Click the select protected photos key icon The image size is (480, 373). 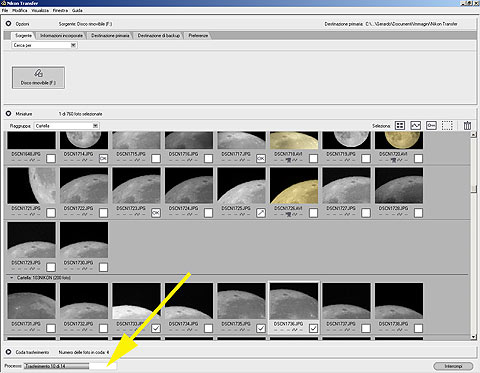pyautogui.click(x=431, y=126)
